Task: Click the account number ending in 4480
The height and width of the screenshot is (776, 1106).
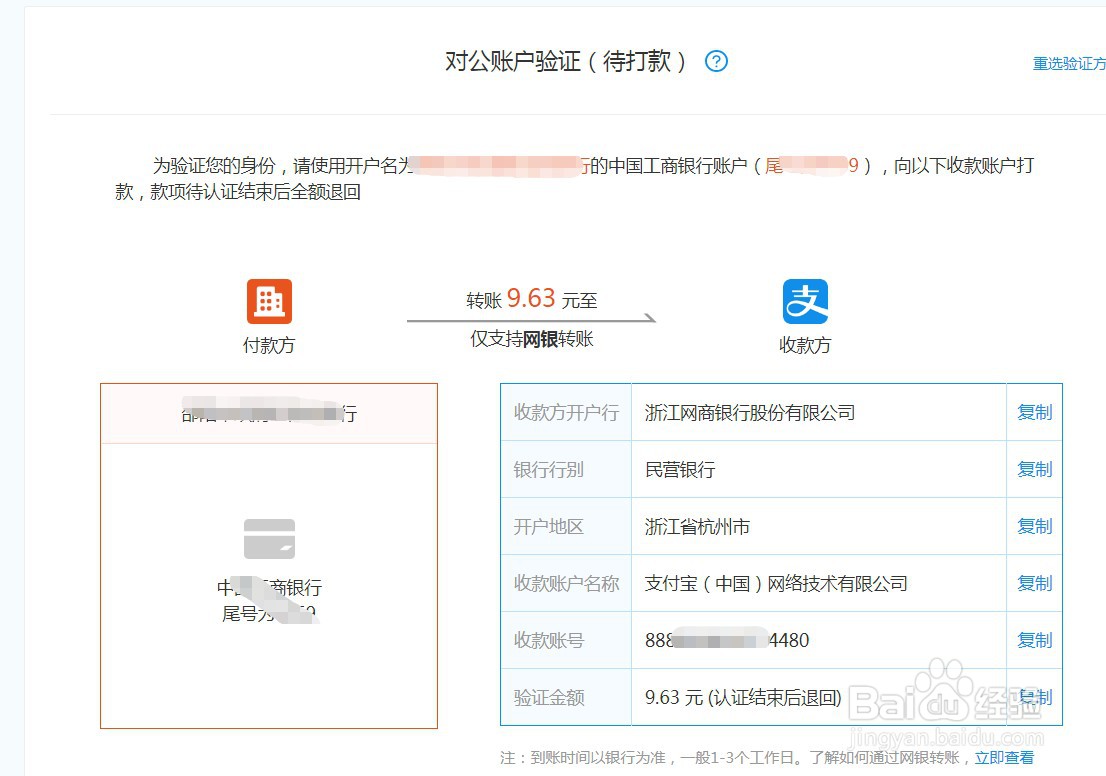Action: pyautogui.click(x=727, y=640)
